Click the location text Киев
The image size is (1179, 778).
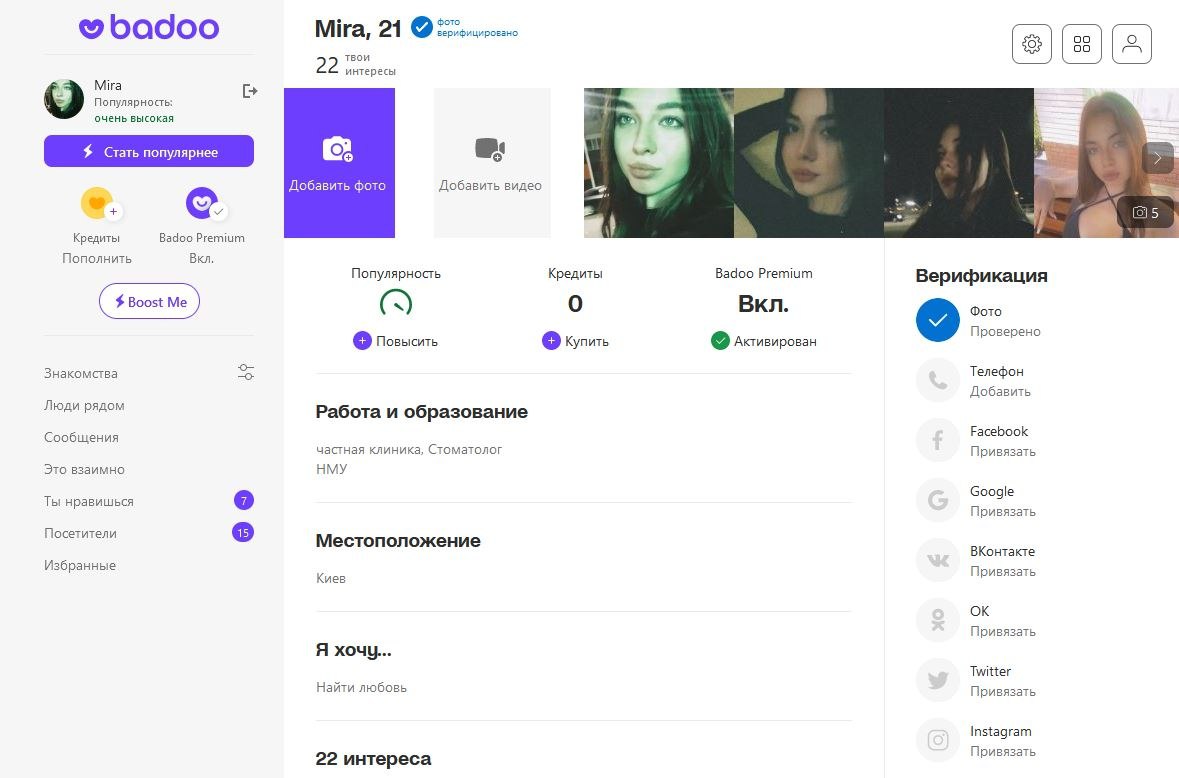click(331, 578)
